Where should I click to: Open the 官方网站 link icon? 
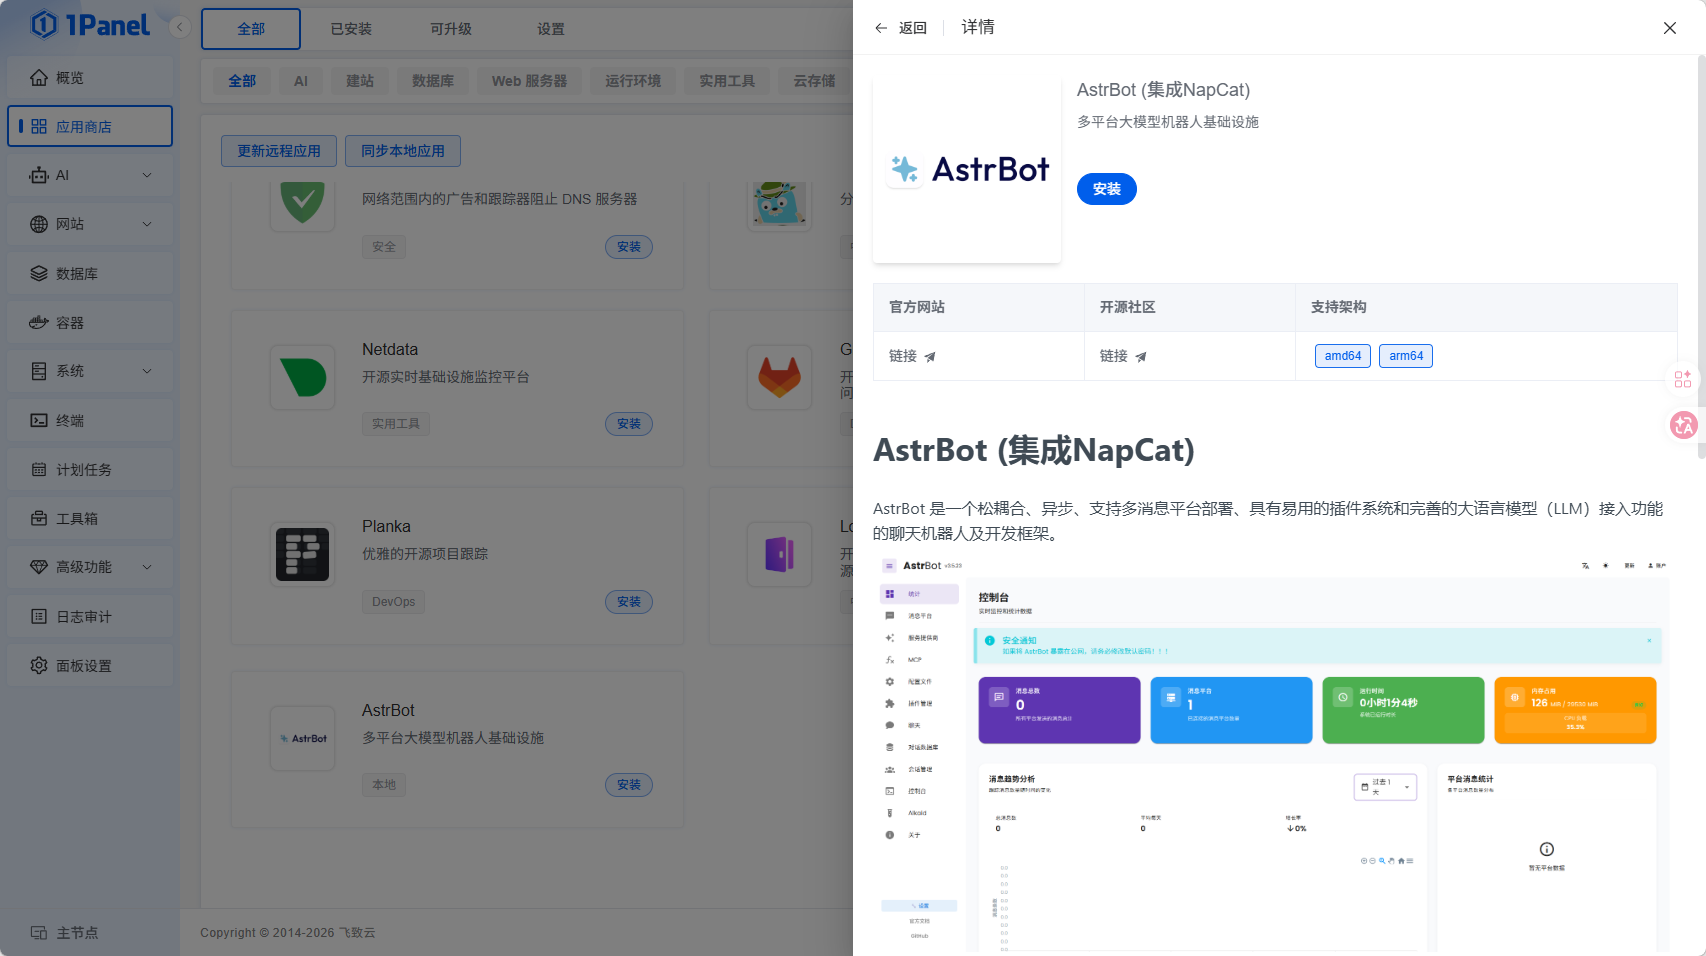pyautogui.click(x=930, y=356)
